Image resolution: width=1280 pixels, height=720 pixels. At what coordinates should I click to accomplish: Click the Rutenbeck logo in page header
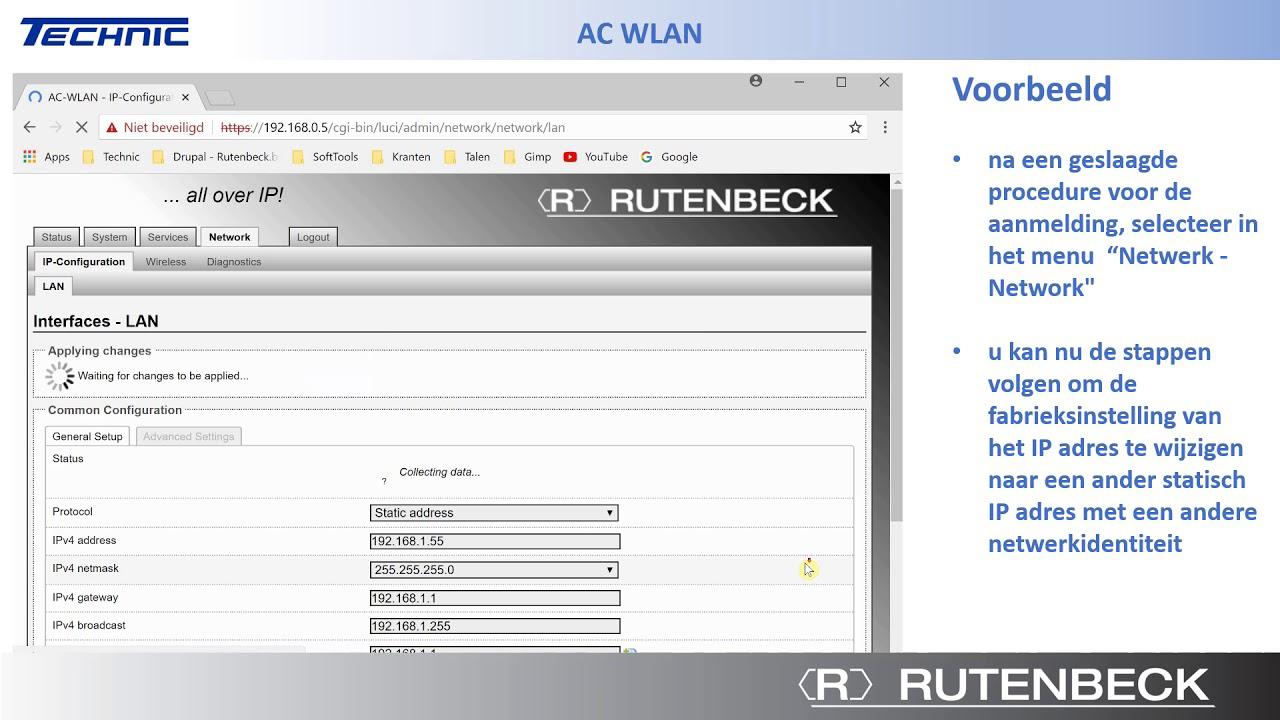pos(686,201)
